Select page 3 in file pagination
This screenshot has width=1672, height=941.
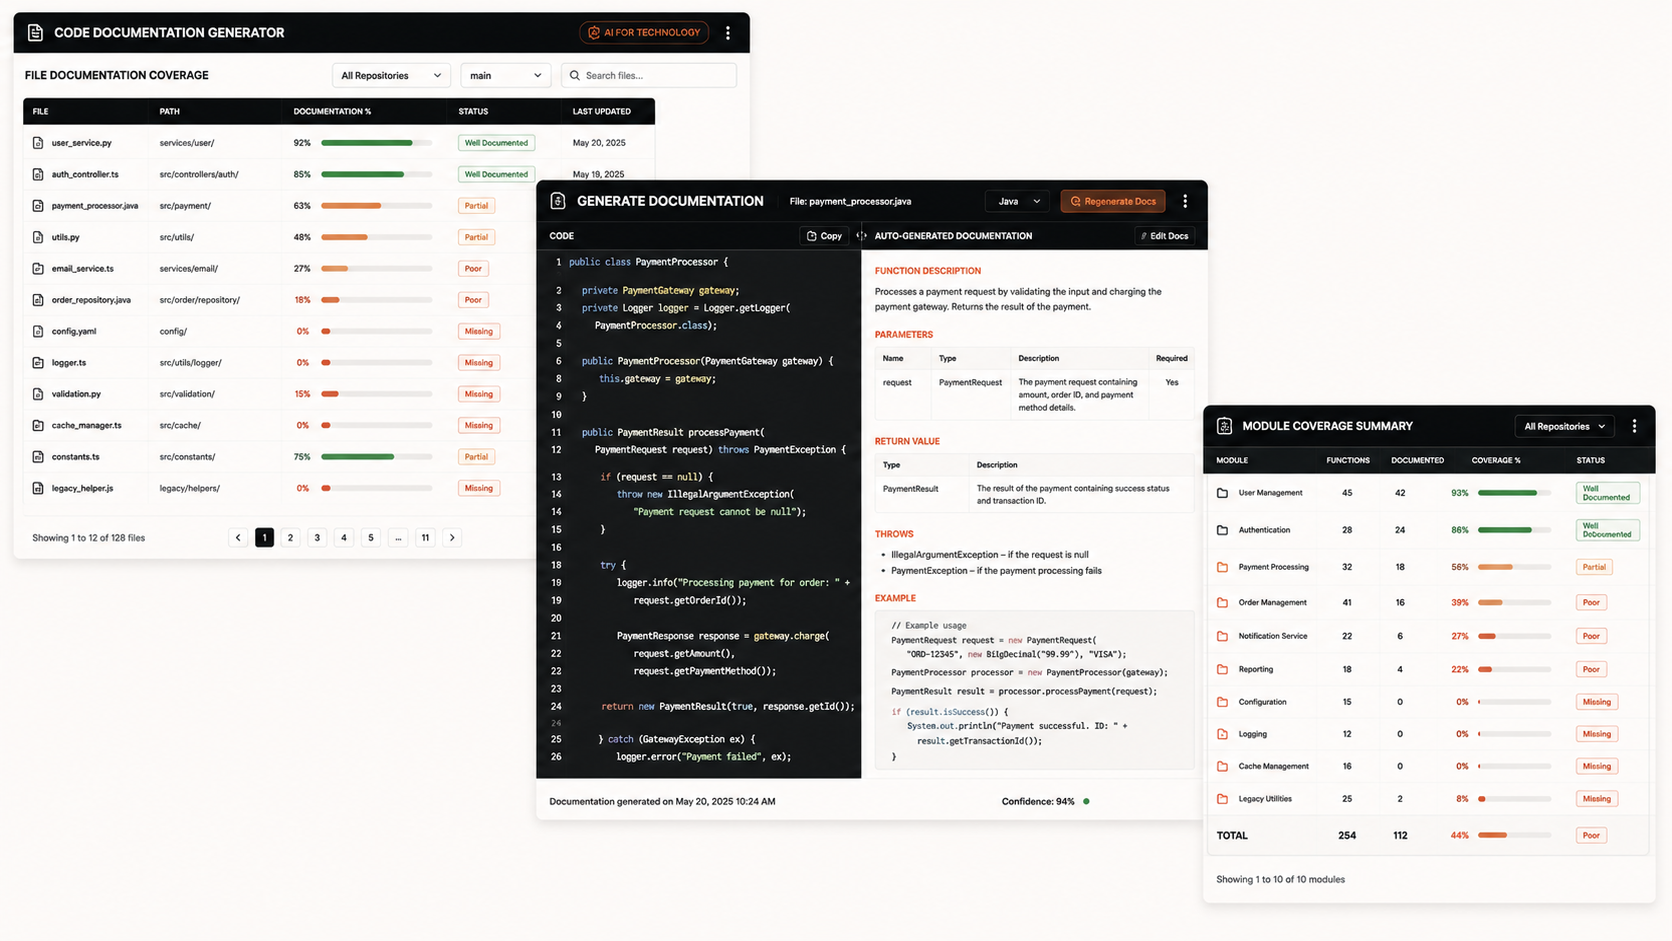tap(317, 538)
